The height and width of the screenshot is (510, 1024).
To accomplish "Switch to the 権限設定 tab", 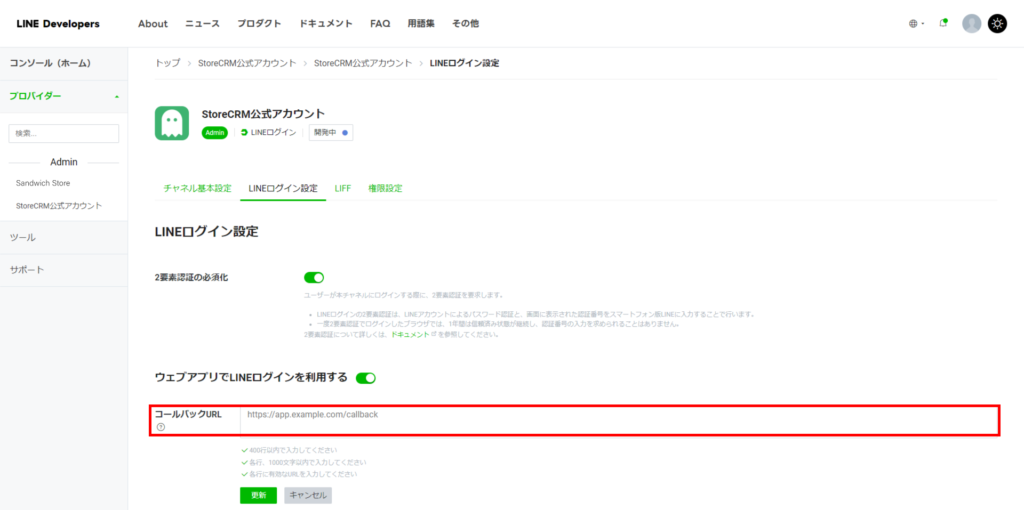I will point(385,189).
